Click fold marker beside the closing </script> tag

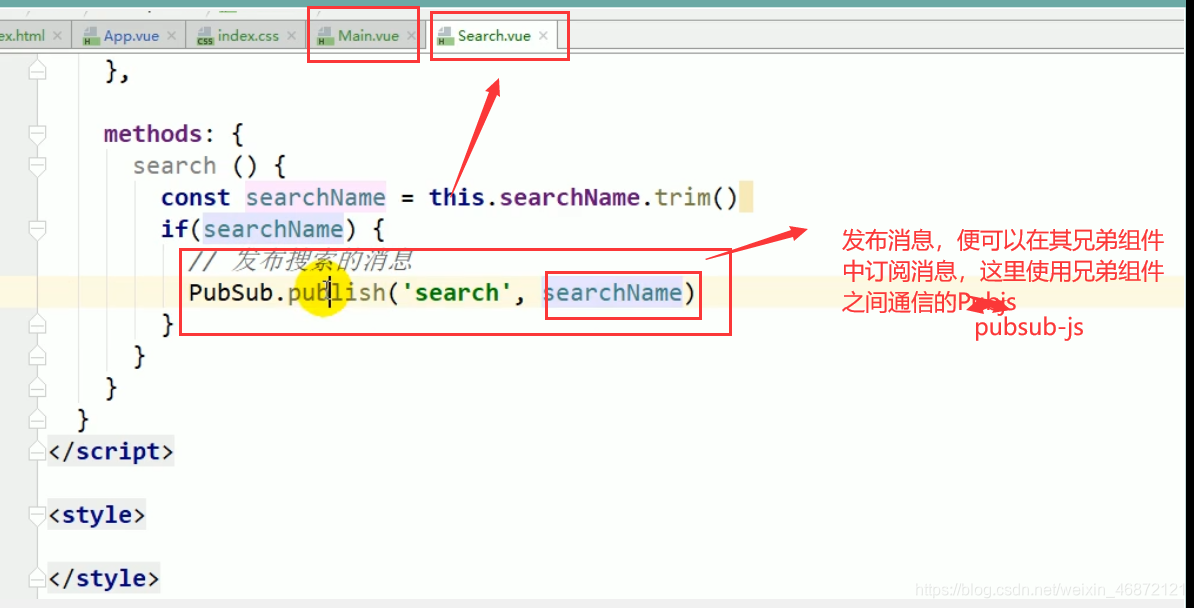point(37,452)
